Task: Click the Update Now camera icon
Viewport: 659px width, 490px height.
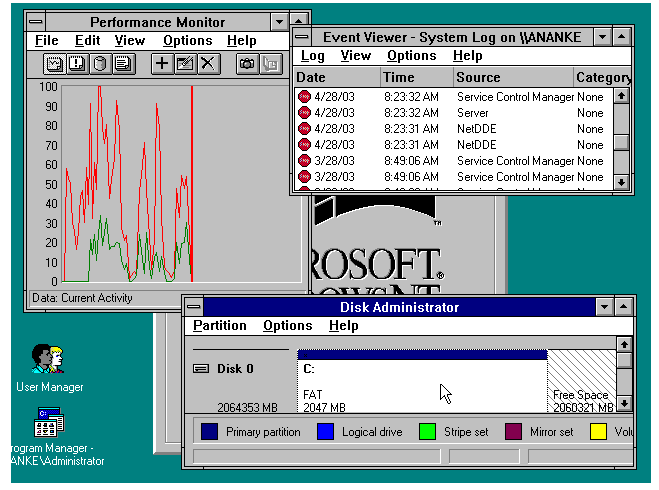Action: [x=246, y=64]
